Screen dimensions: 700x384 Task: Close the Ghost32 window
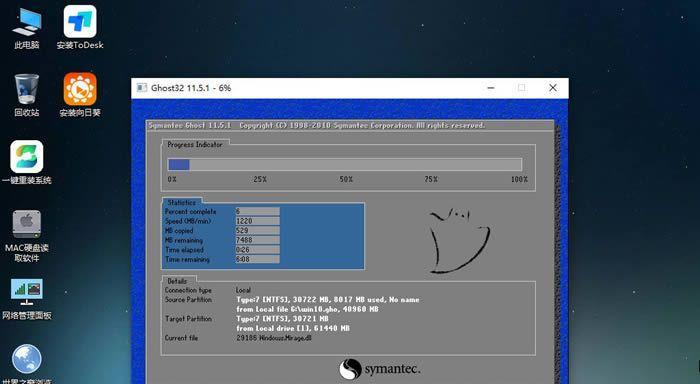pyautogui.click(x=553, y=88)
